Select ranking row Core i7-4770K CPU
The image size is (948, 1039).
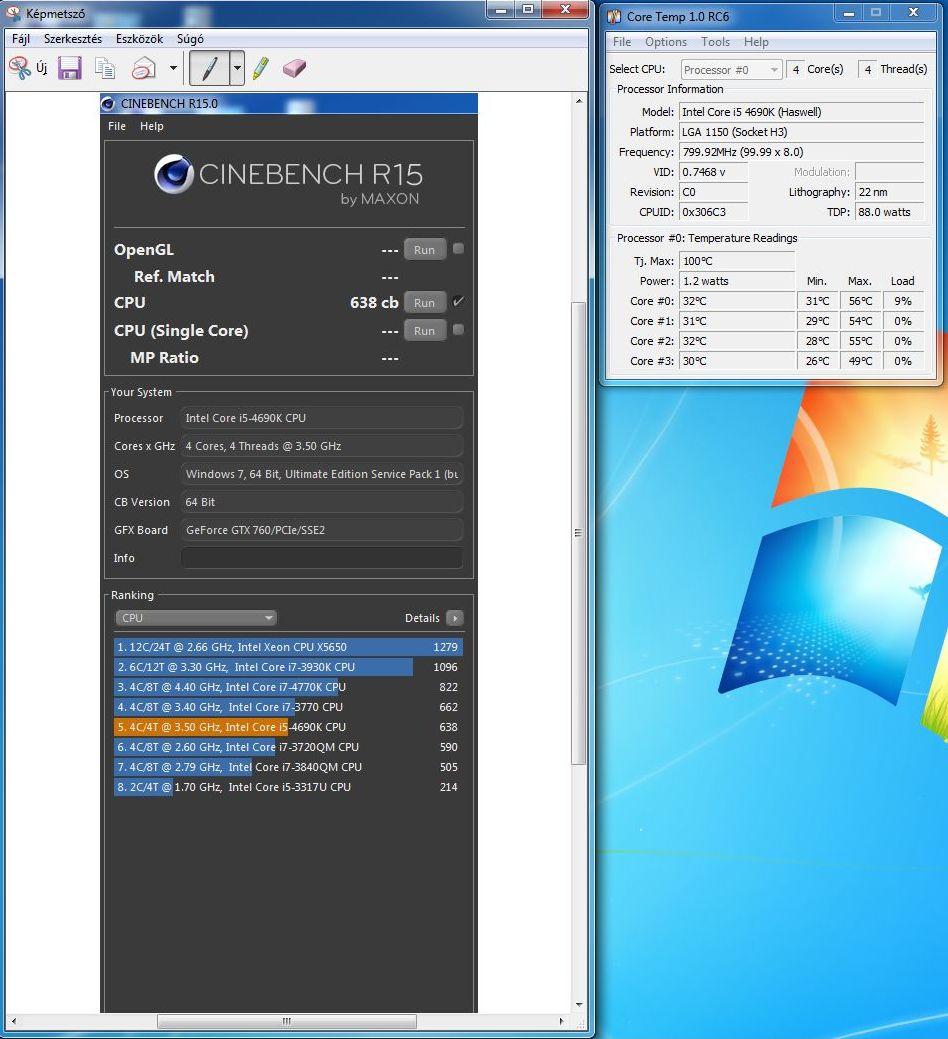289,686
